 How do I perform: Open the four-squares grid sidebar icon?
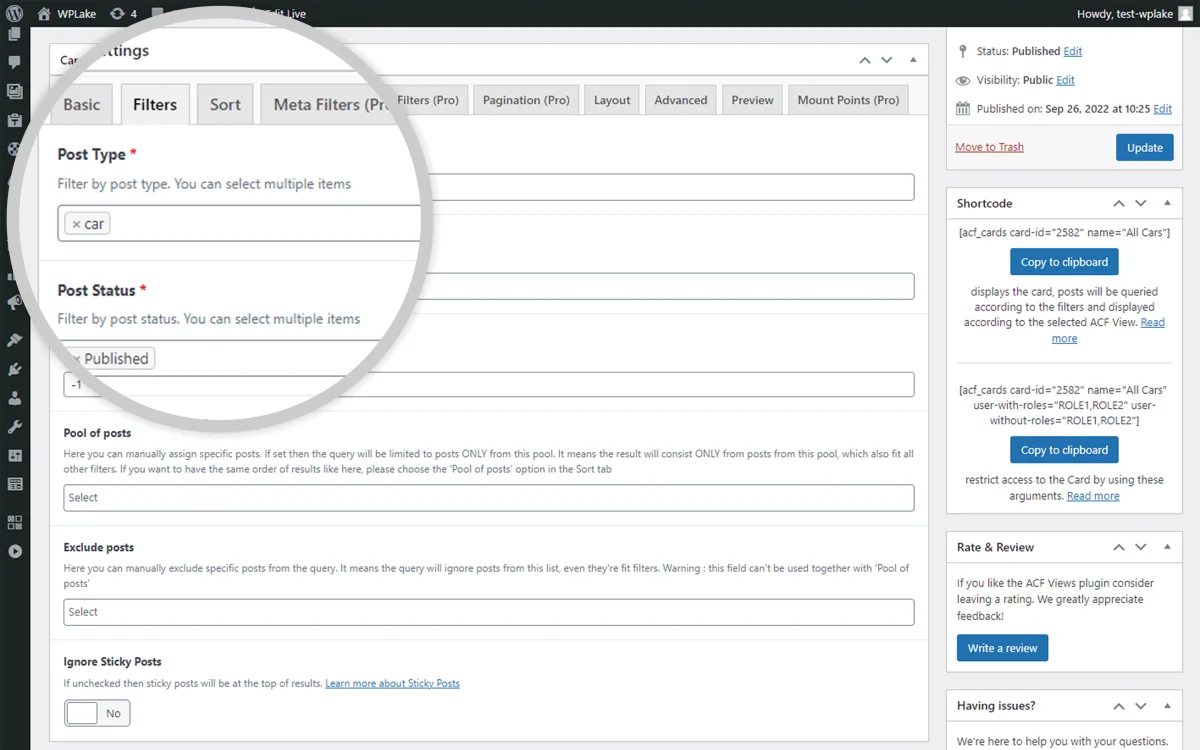[x=14, y=522]
